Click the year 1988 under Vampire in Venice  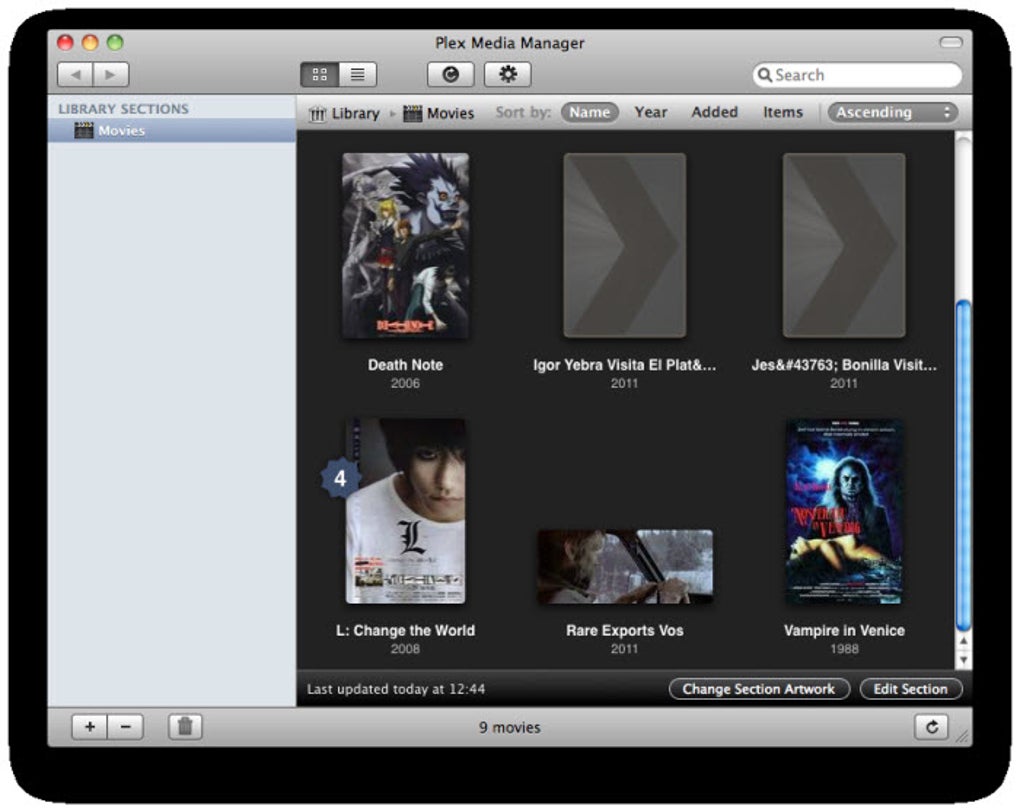point(844,649)
